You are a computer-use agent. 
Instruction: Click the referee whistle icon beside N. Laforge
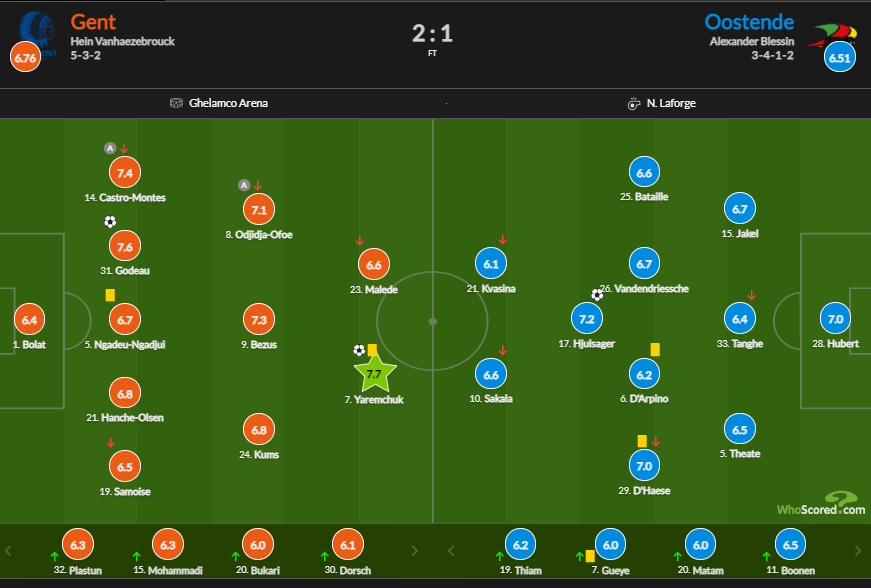pos(633,103)
